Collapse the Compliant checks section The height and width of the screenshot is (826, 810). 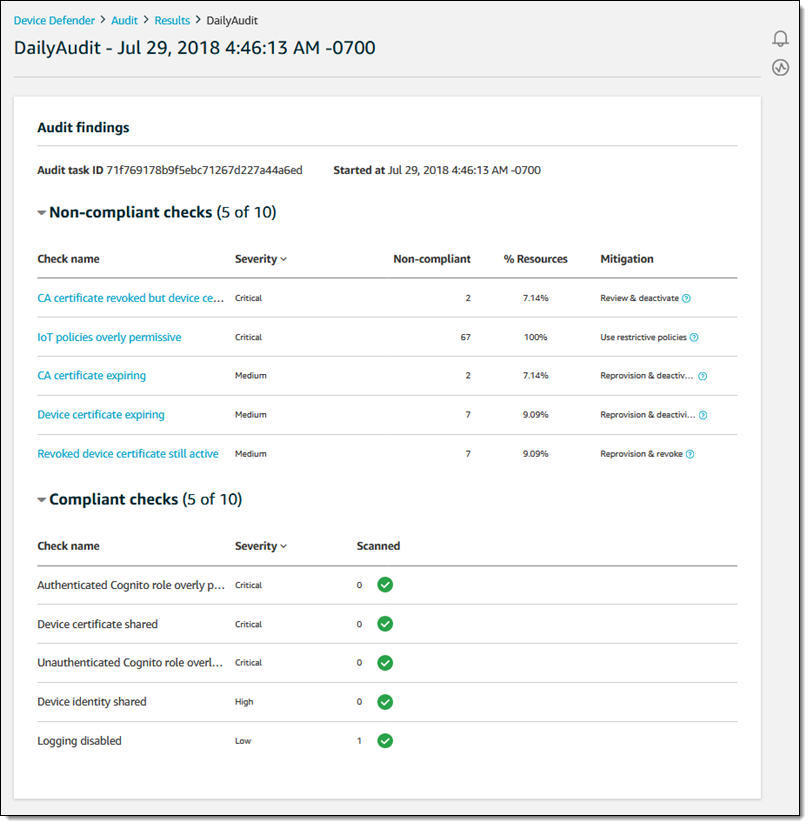(x=42, y=500)
